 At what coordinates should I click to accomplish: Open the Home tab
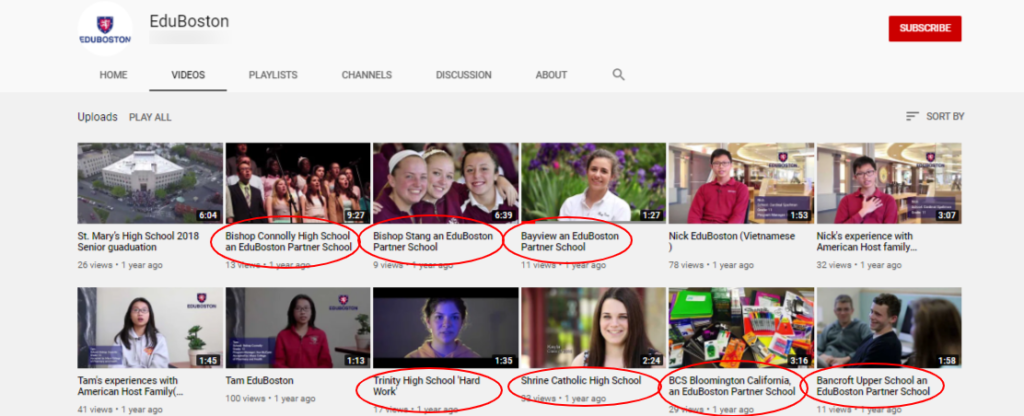pyautogui.click(x=113, y=75)
